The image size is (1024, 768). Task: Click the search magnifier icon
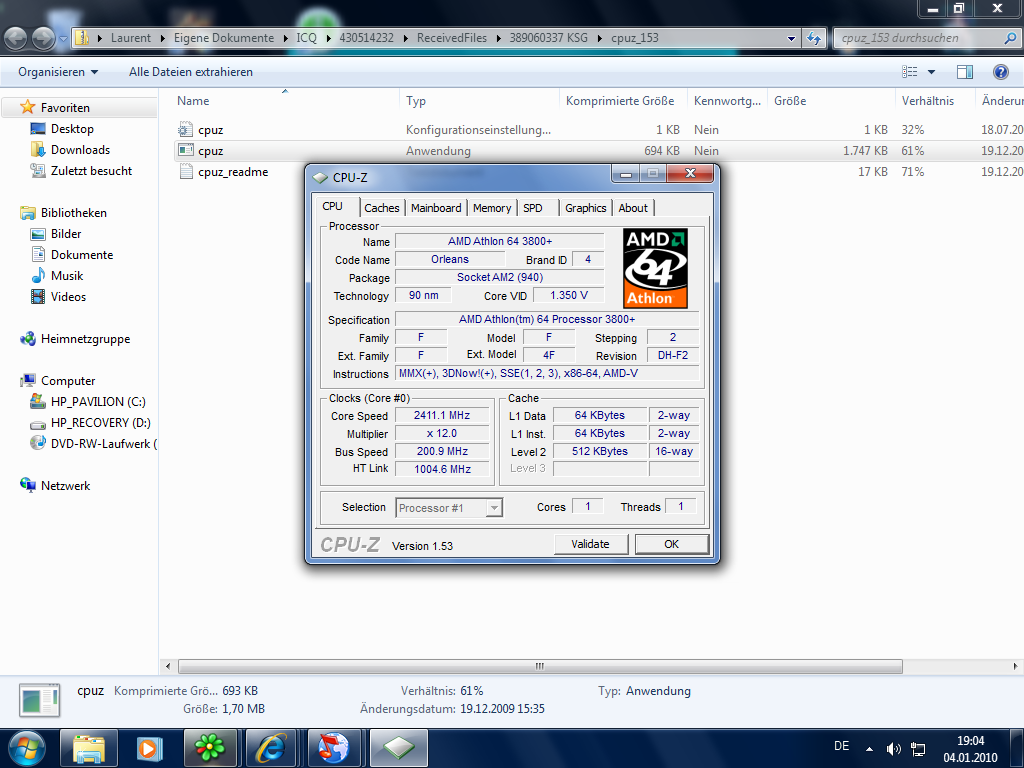[1010, 38]
